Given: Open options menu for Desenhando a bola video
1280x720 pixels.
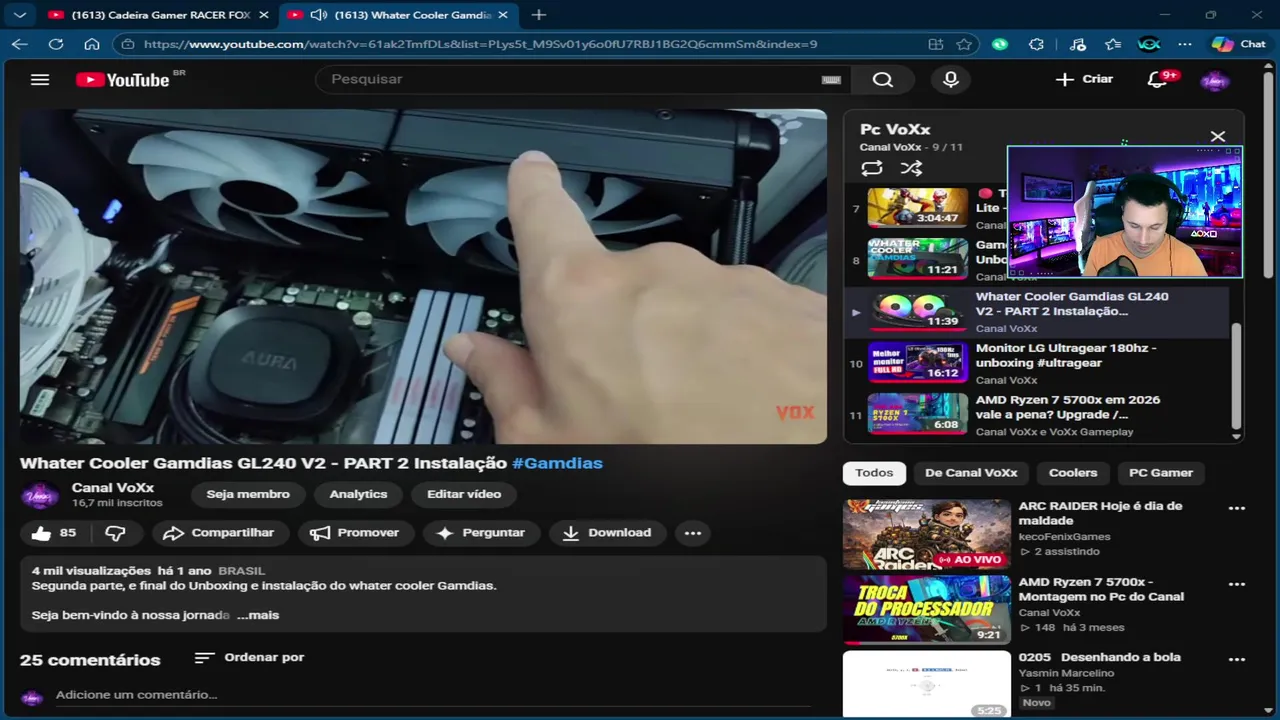Looking at the screenshot, I should (x=1237, y=660).
